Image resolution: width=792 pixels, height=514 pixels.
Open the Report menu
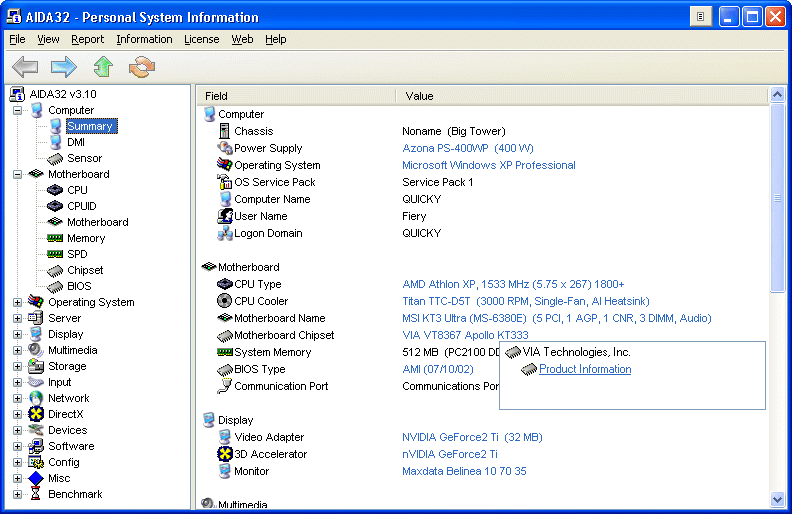point(87,39)
